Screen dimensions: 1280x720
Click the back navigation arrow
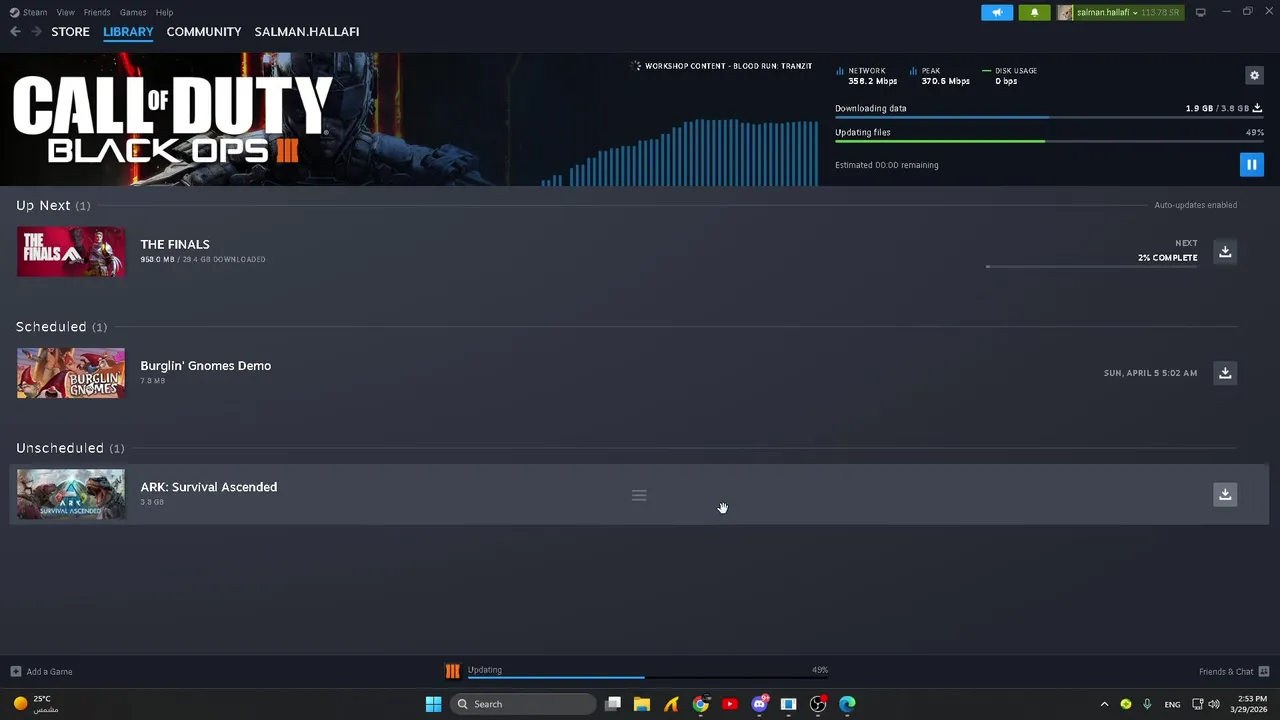[15, 32]
